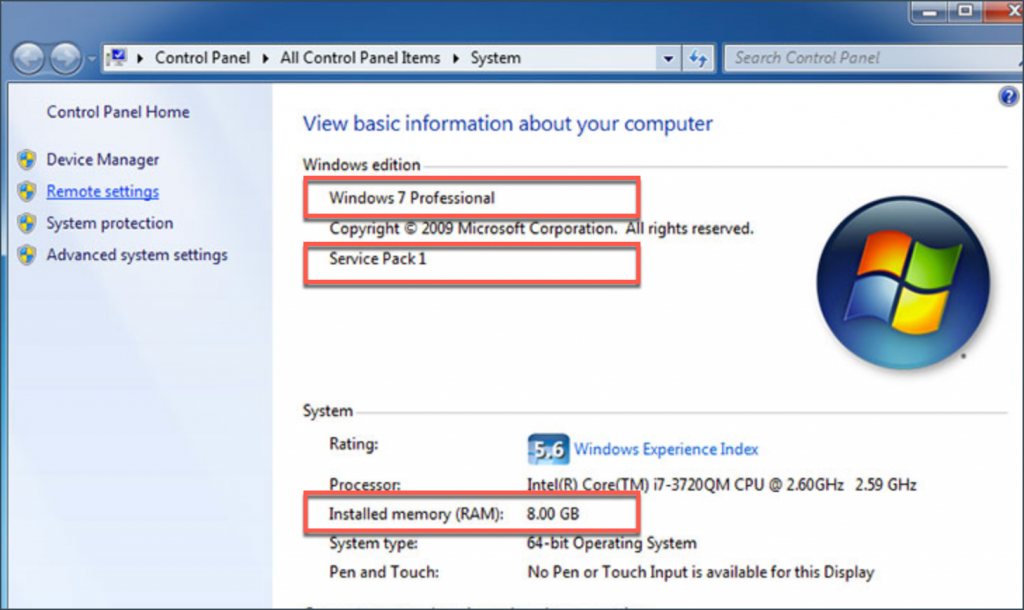Go to Control Panel Home

117,112
